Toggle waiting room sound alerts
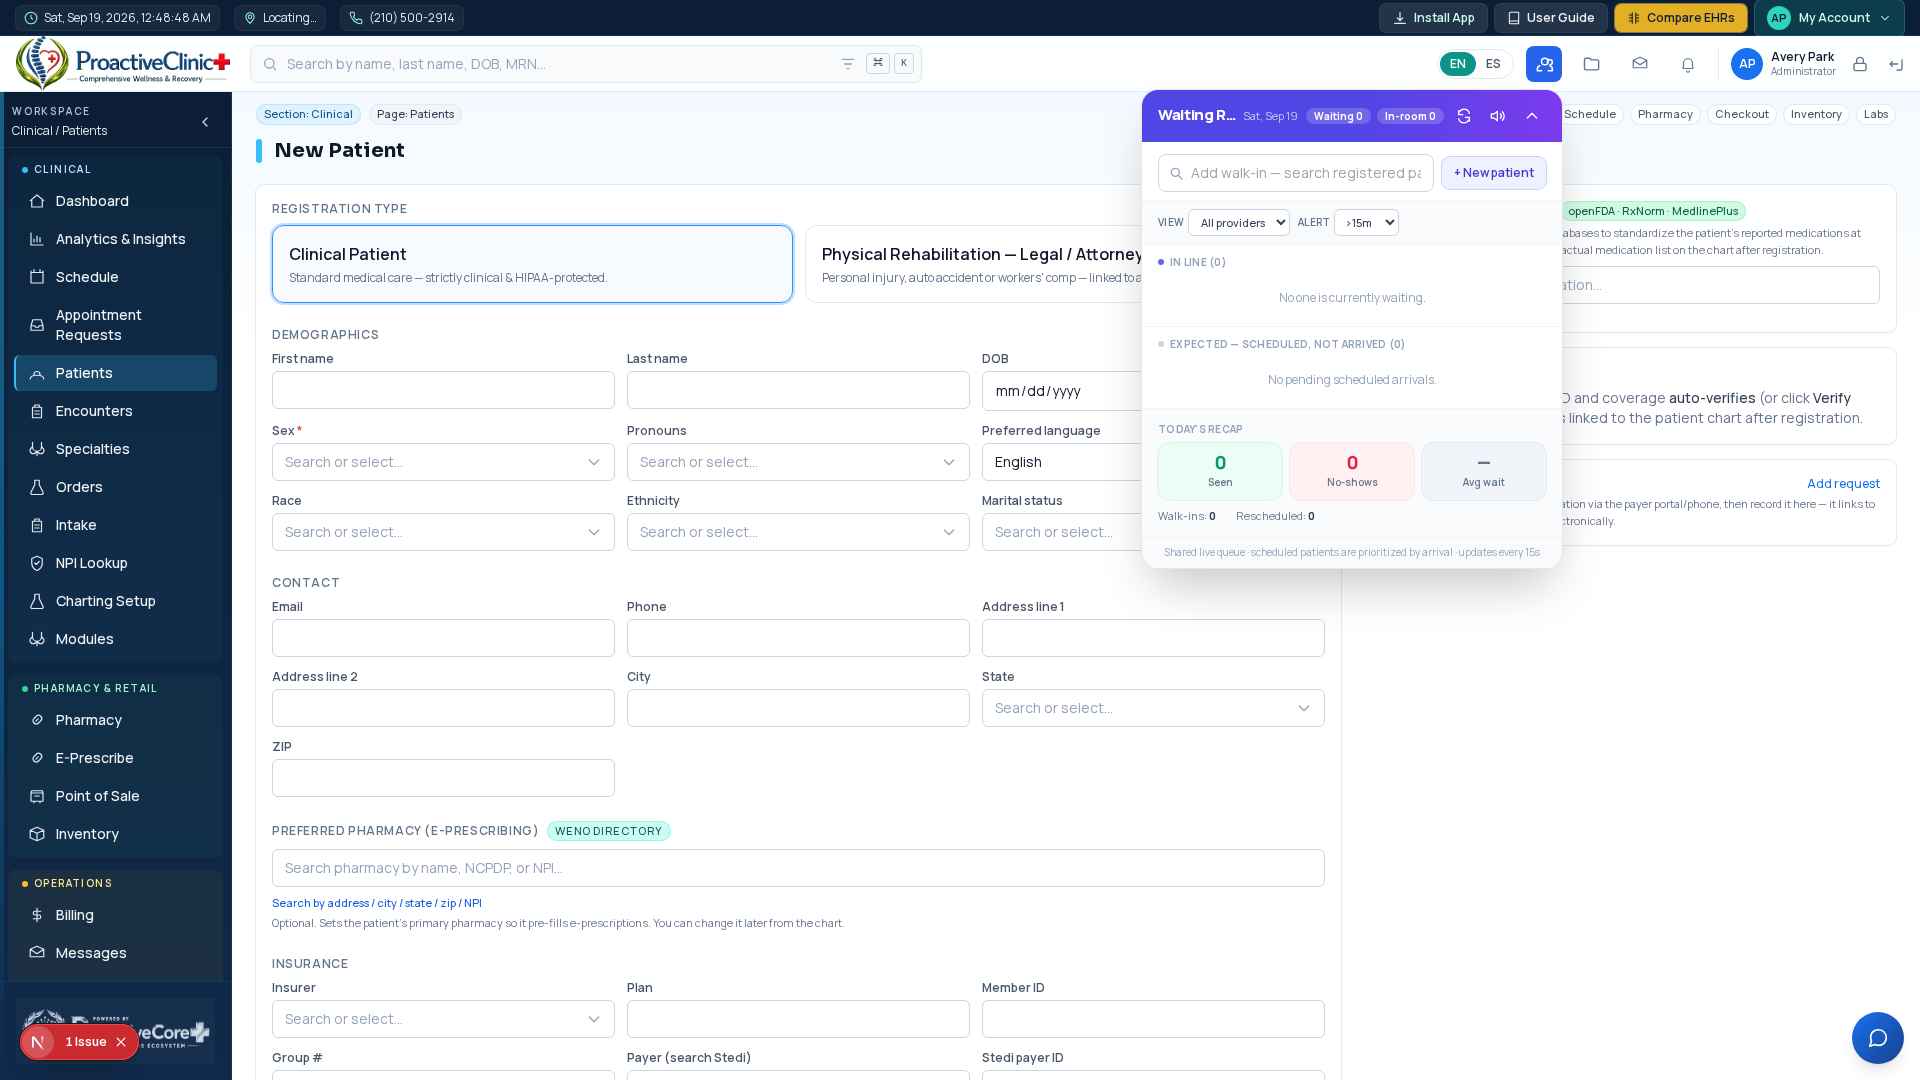The width and height of the screenshot is (1920, 1080). tap(1498, 116)
